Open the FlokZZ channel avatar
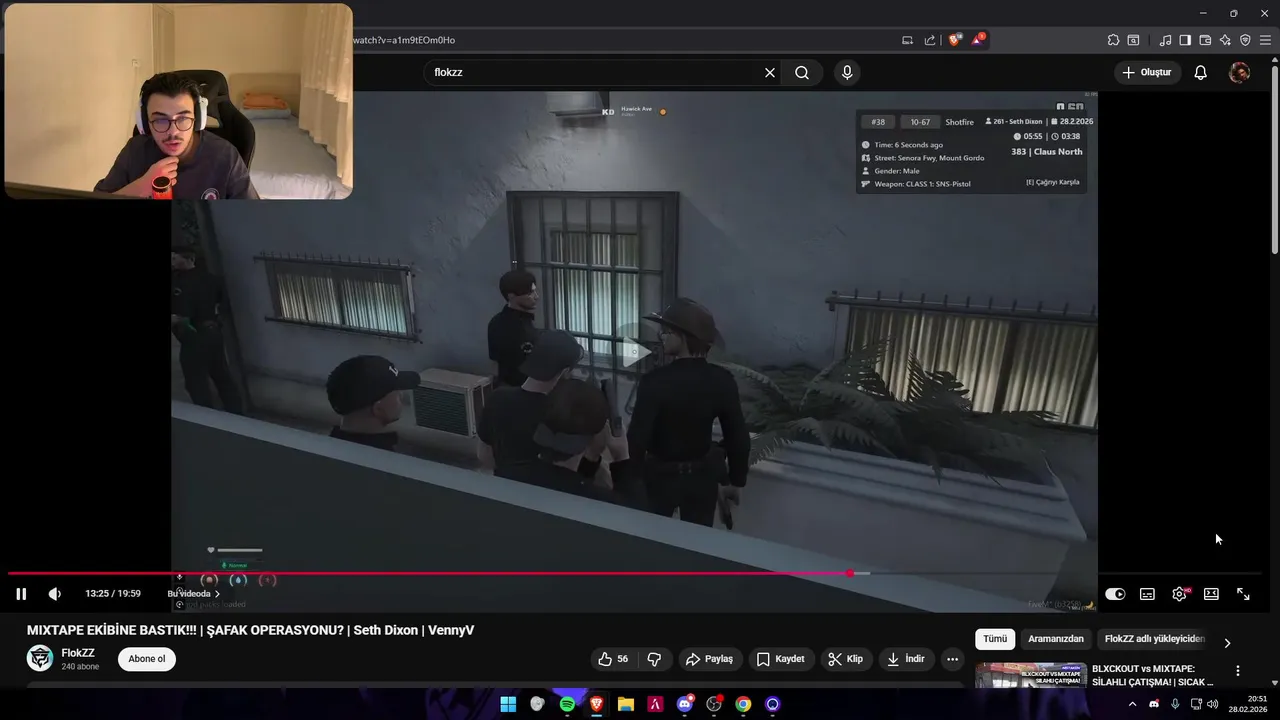The width and height of the screenshot is (1280, 720). [40, 658]
